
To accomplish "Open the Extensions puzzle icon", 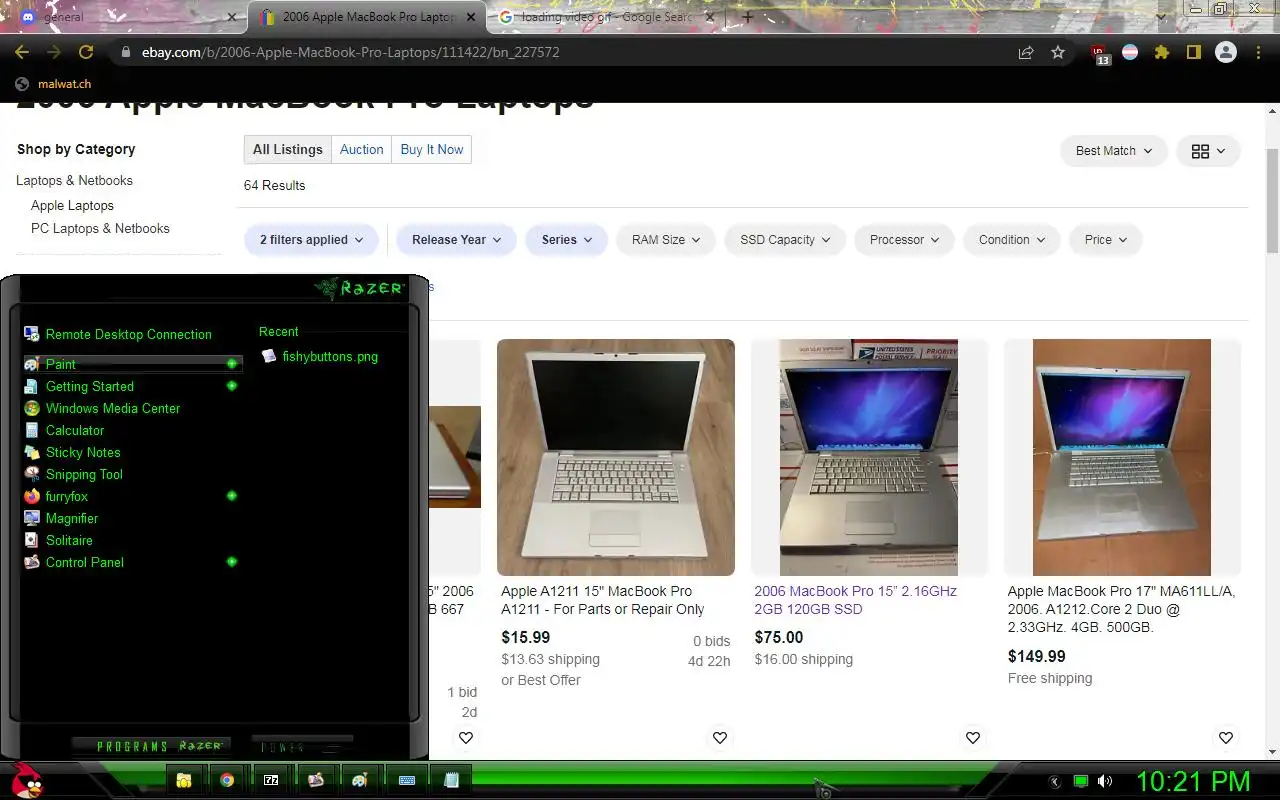I will pos(1161,52).
